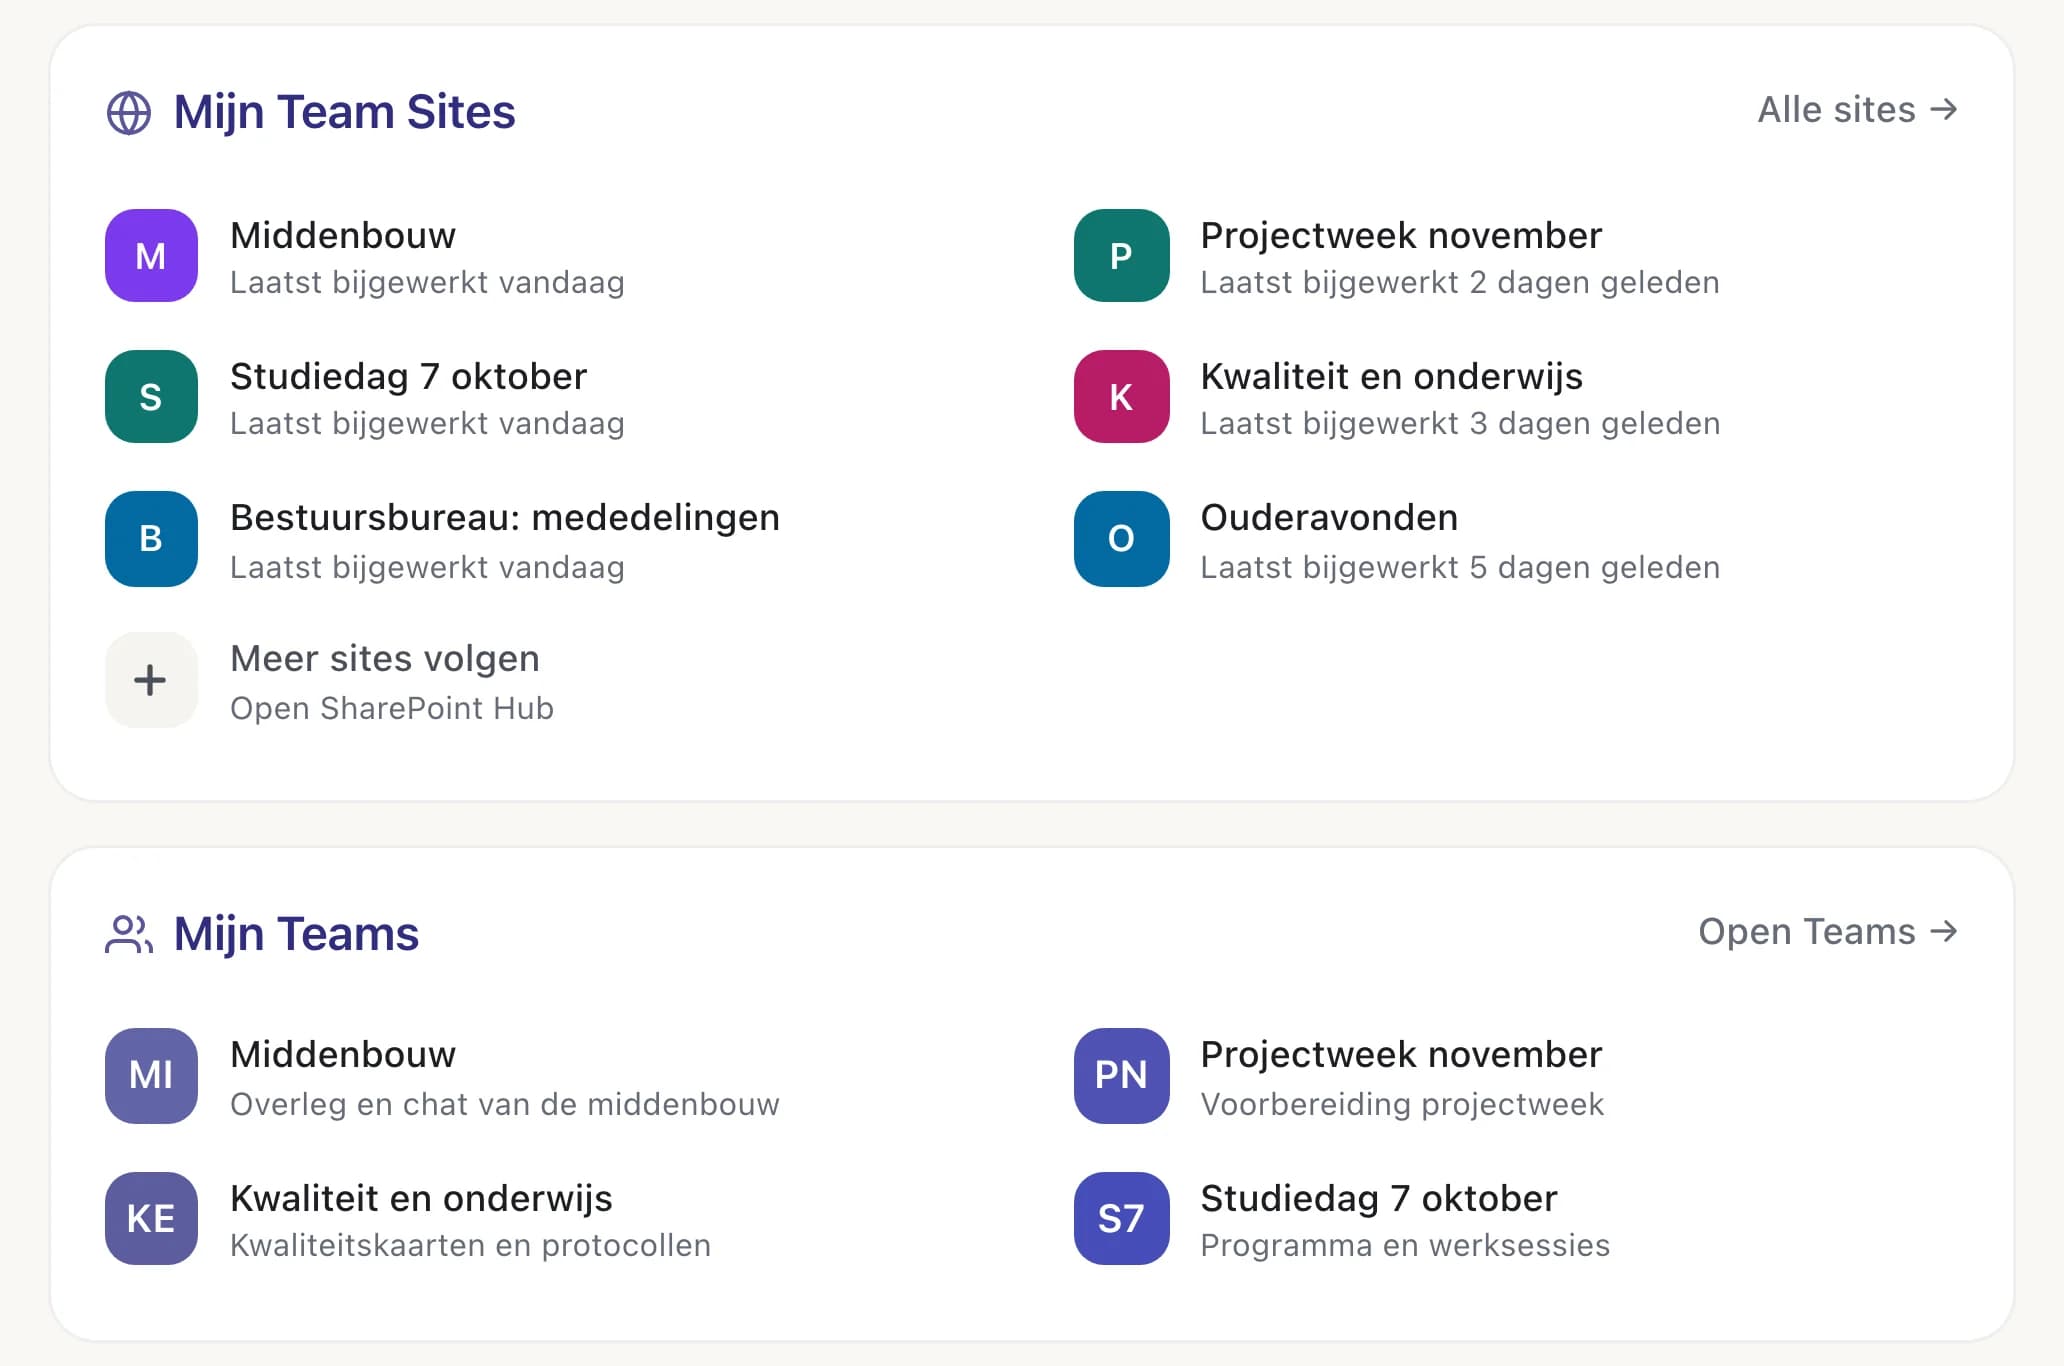This screenshot has width=2064, height=1366.
Task: Open the pink K Kwaliteit site icon
Action: (x=1121, y=397)
